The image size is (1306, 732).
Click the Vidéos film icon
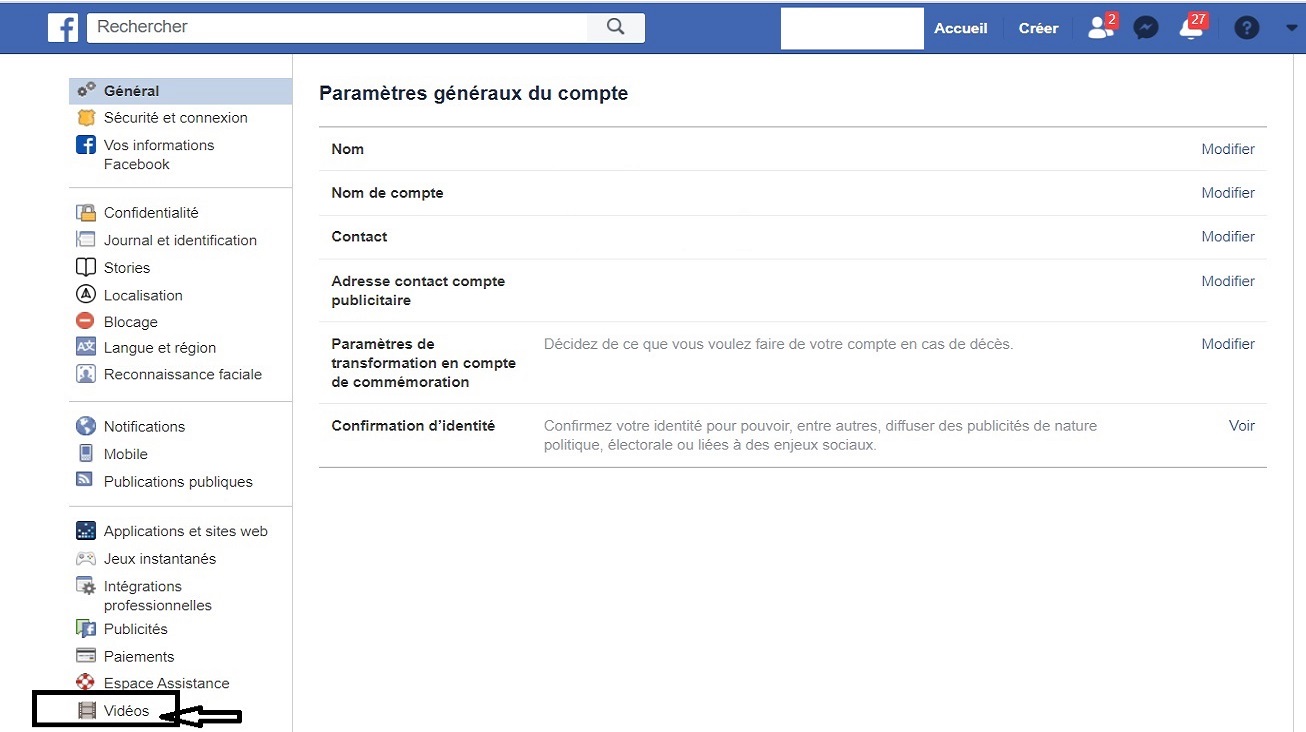87,711
